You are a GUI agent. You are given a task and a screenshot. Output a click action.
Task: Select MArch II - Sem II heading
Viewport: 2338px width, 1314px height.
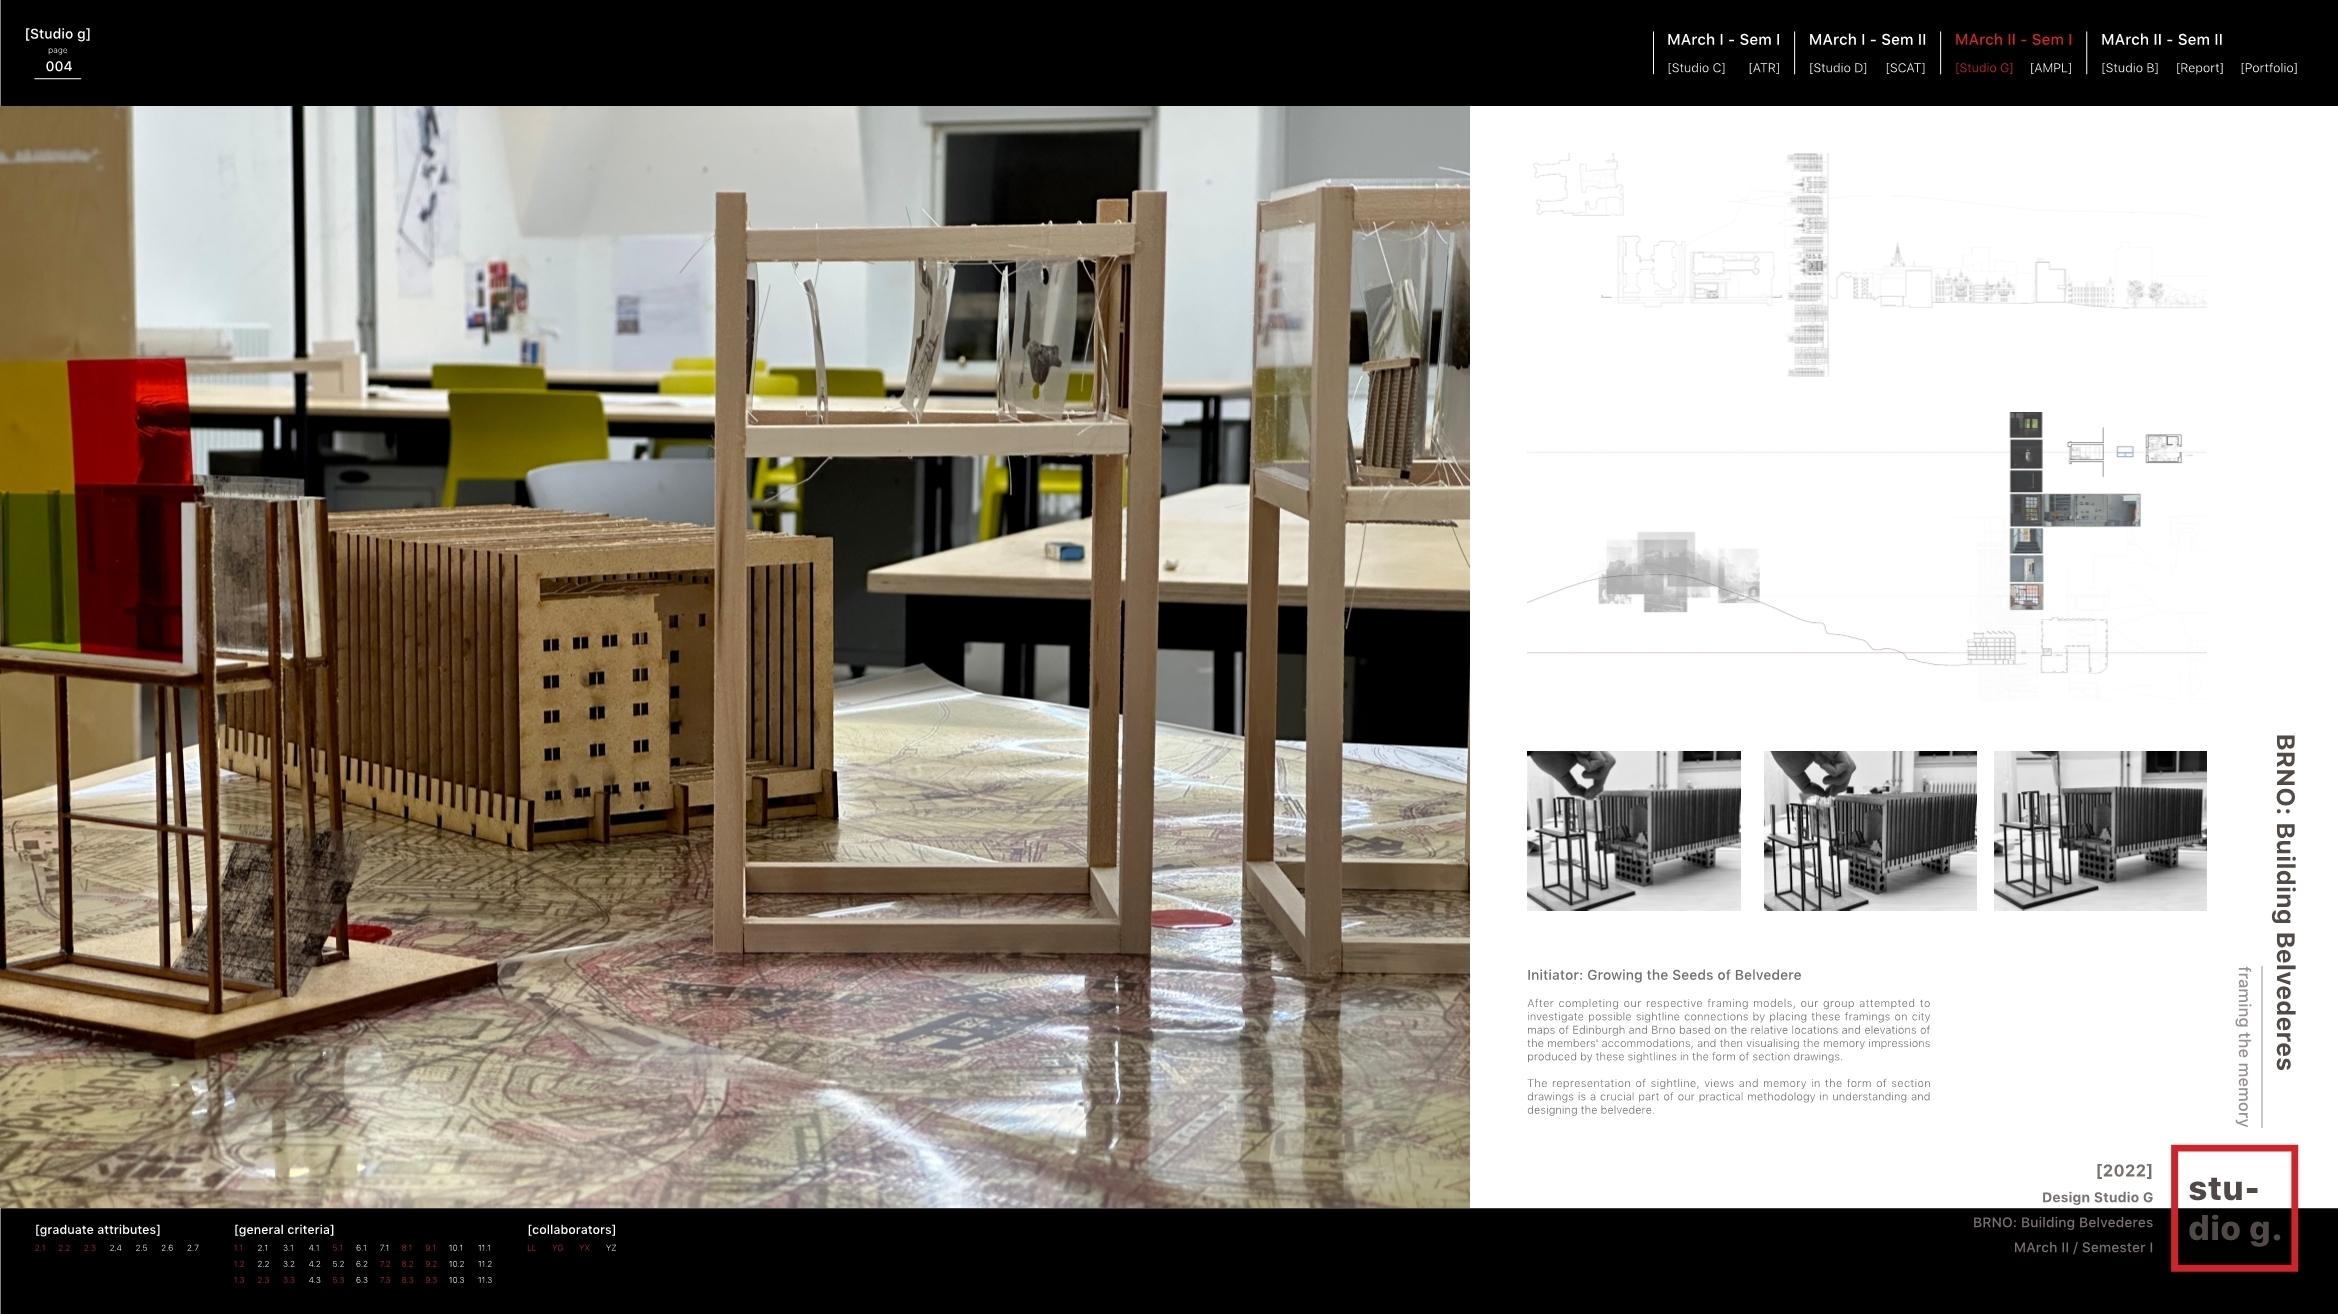[2161, 40]
